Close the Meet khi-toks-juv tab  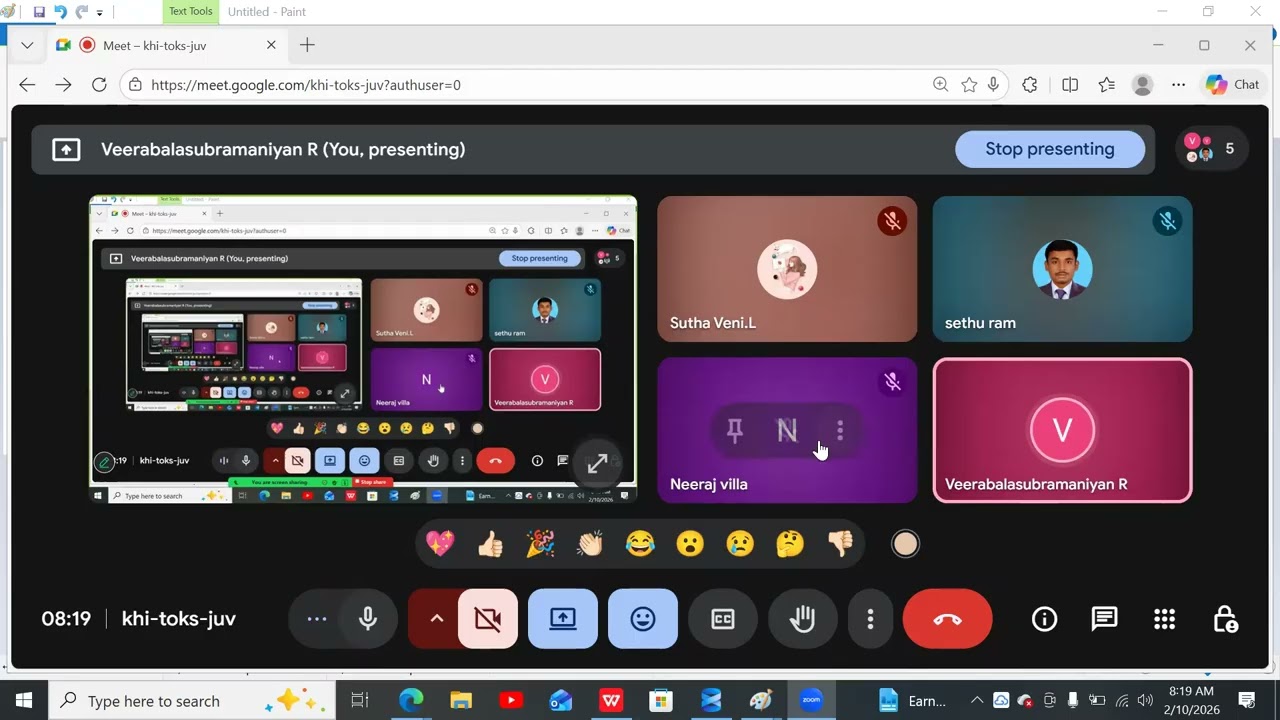click(x=271, y=45)
